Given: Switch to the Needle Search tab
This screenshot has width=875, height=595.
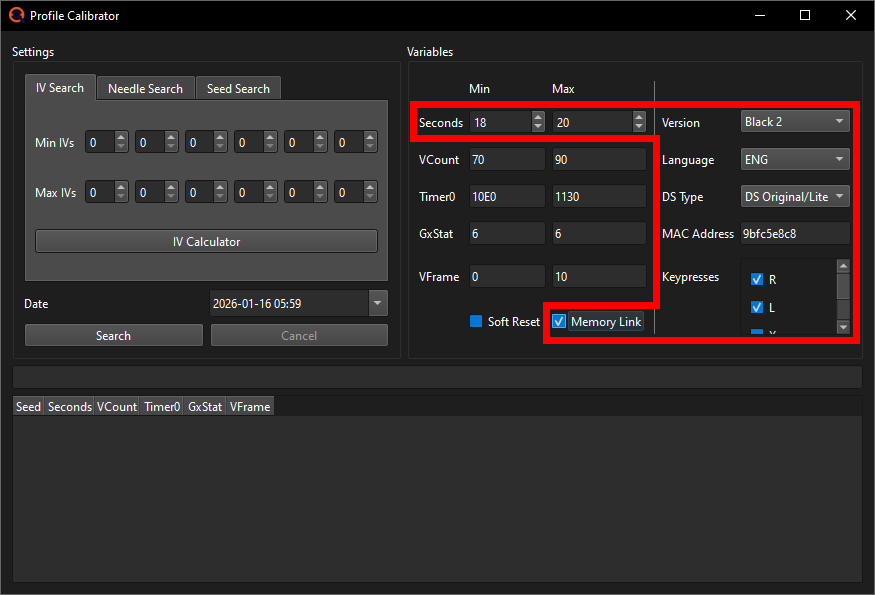Looking at the screenshot, I should pos(145,88).
